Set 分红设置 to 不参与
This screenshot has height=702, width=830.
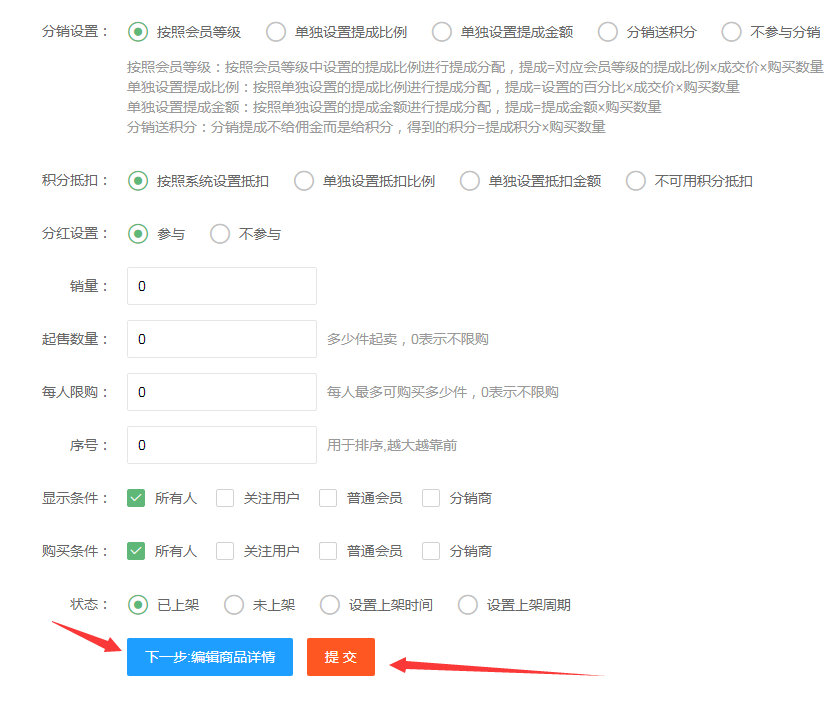(220, 234)
